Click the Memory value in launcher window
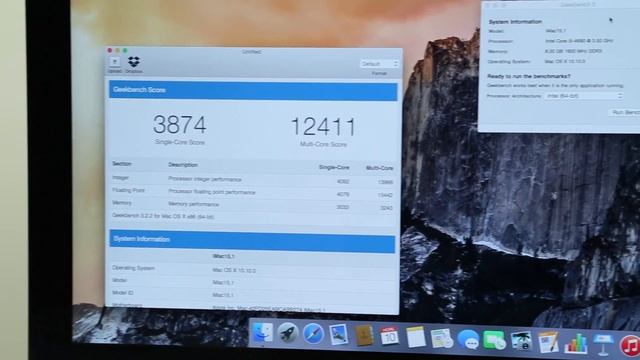This screenshot has height=360, width=640. [573, 51]
